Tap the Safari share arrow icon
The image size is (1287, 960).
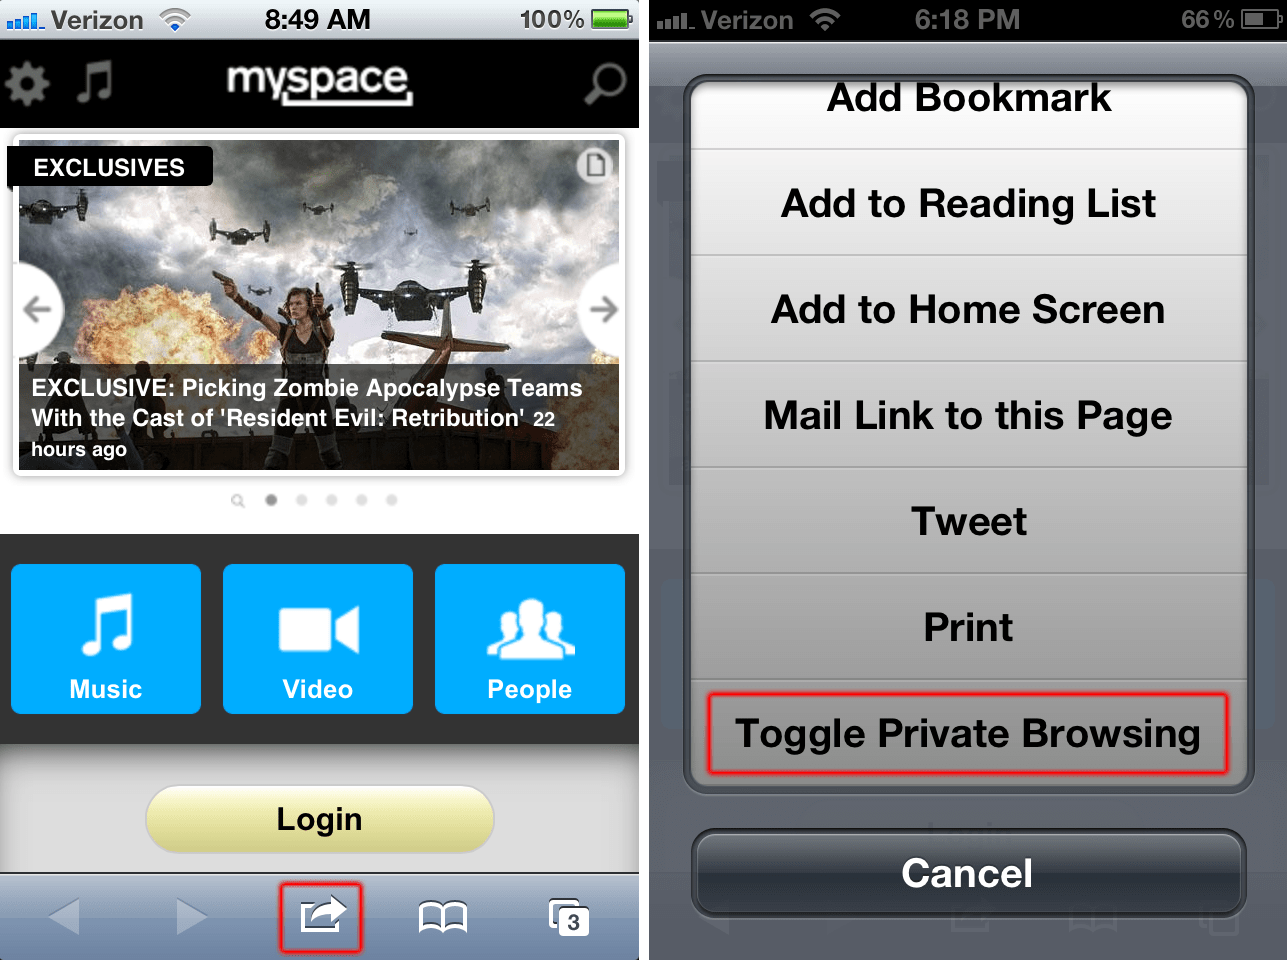click(321, 916)
